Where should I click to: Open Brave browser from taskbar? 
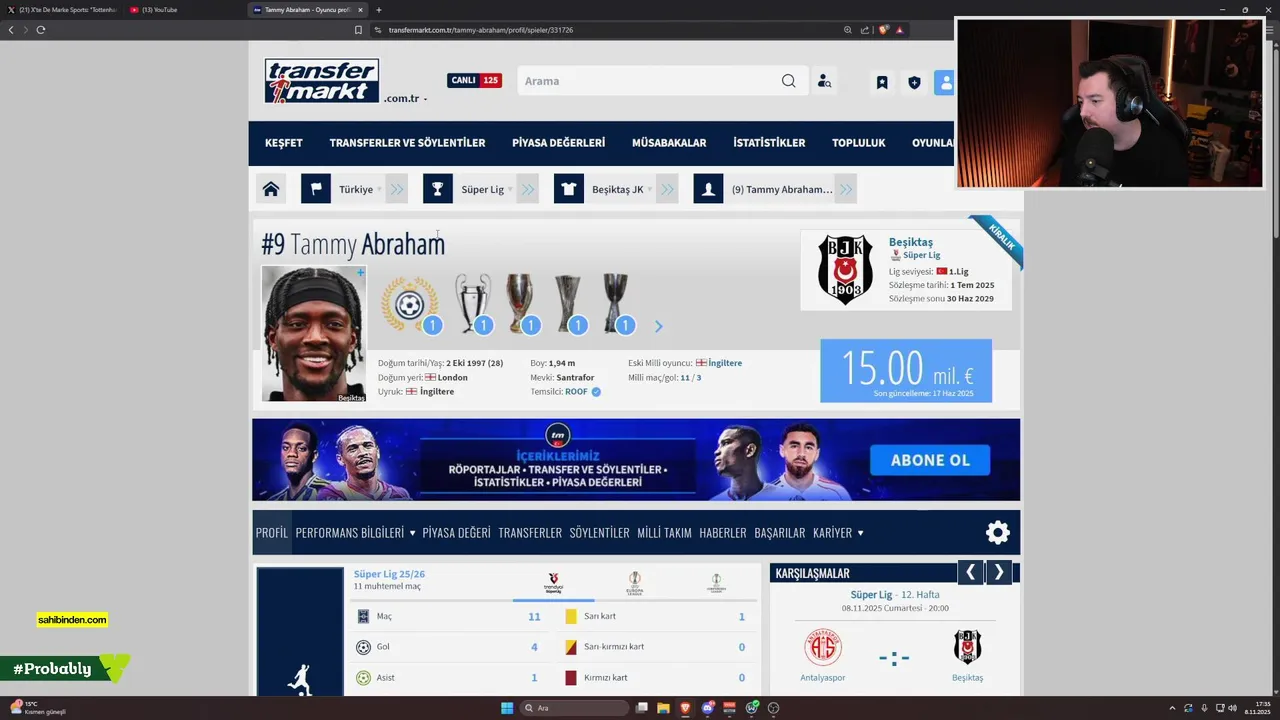(685, 708)
